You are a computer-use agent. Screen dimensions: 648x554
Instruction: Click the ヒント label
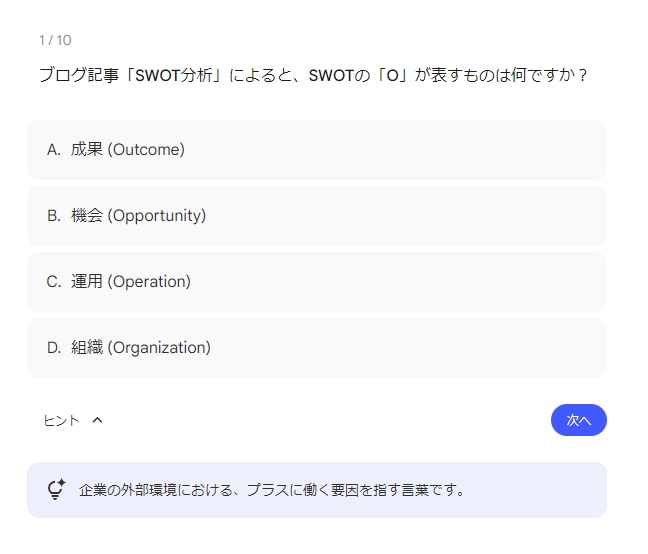(x=61, y=421)
